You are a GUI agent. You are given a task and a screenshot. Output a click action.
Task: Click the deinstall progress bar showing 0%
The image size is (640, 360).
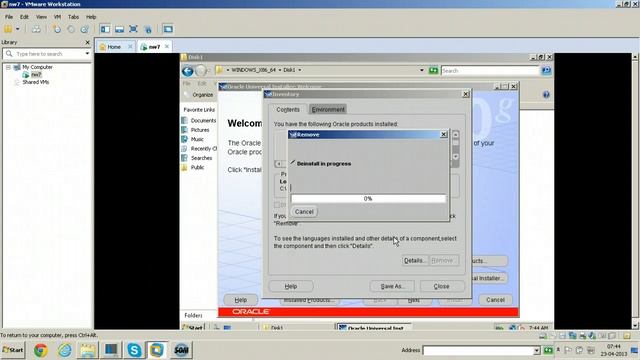tap(368, 198)
